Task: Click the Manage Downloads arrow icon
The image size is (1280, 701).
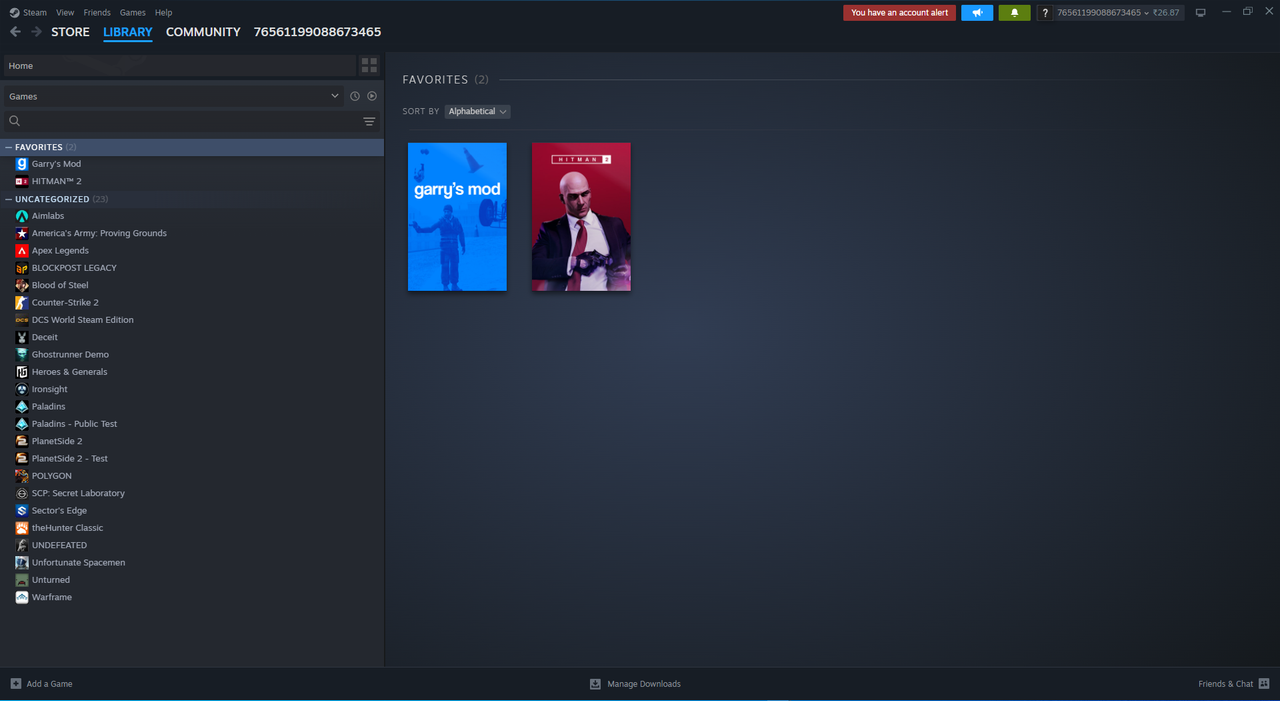Action: coord(595,684)
